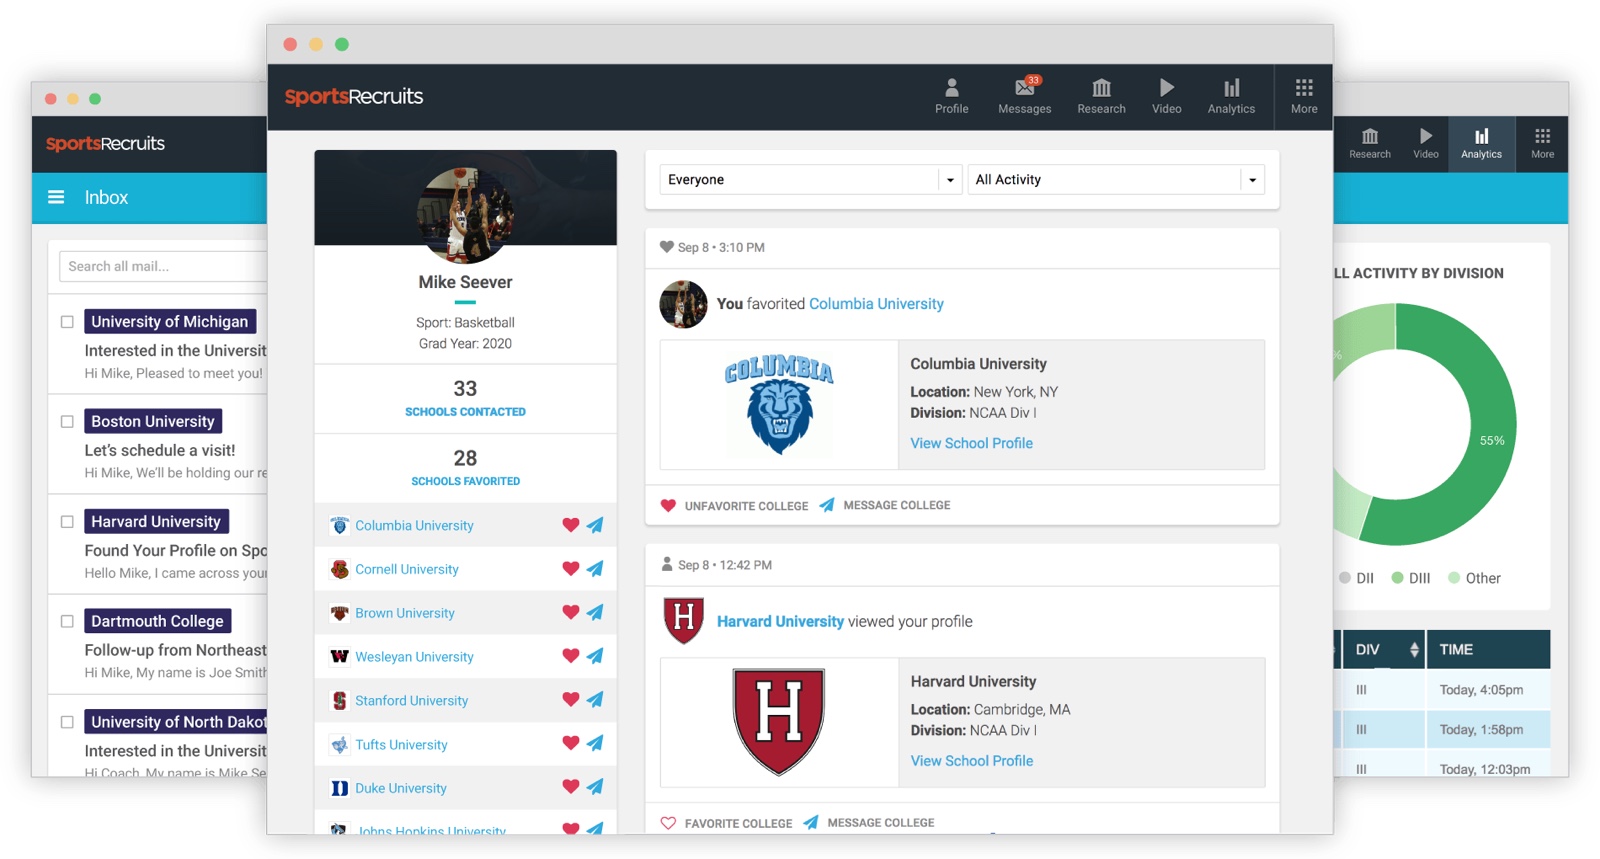This screenshot has width=1600, height=859.
Task: Click Favorite College under the Harvard card
Action: [x=727, y=823]
